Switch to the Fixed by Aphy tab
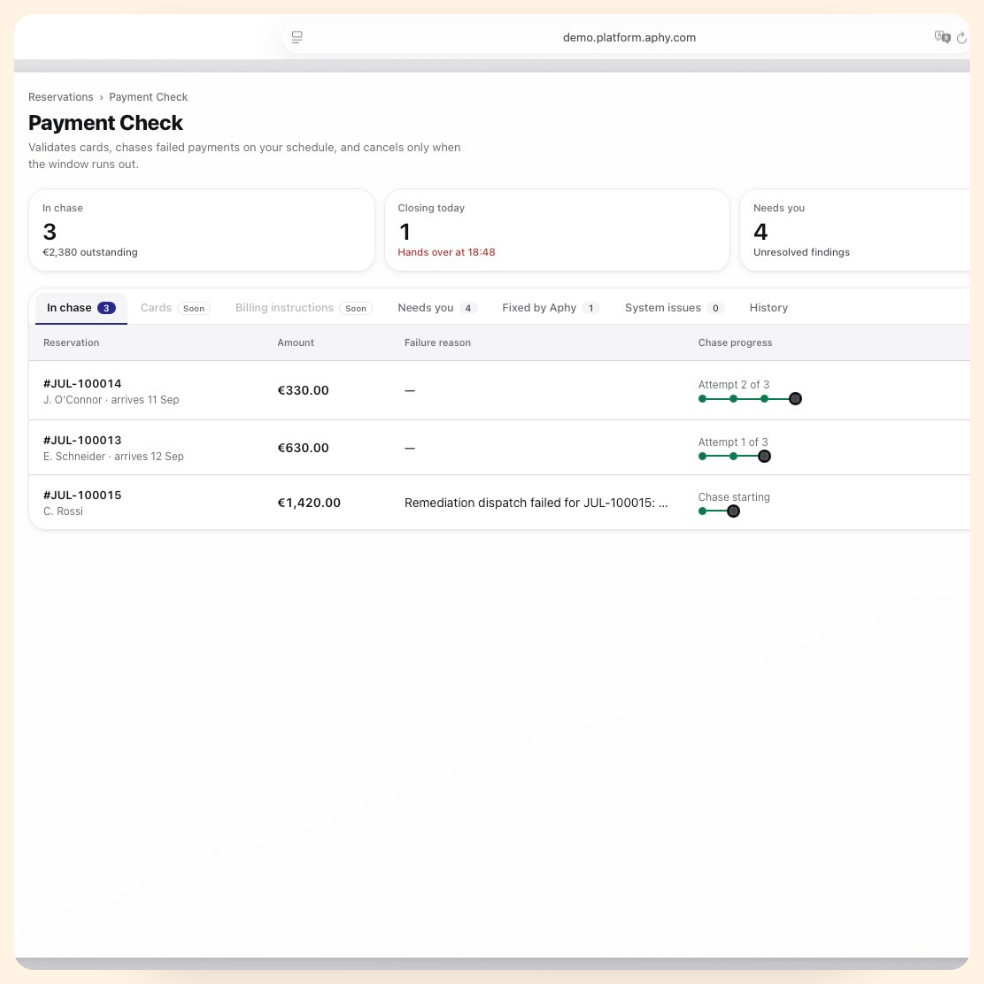 (550, 308)
